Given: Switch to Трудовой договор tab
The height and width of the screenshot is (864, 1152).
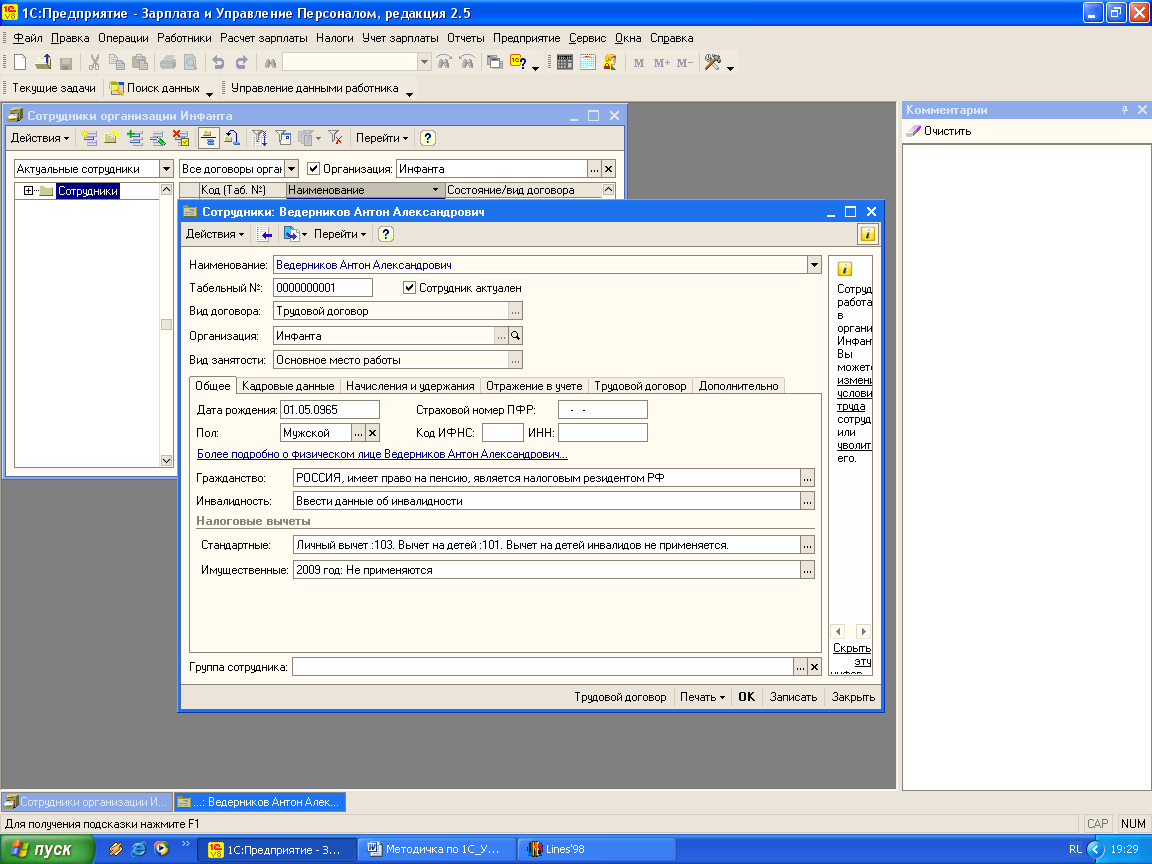Looking at the screenshot, I should pos(640,386).
